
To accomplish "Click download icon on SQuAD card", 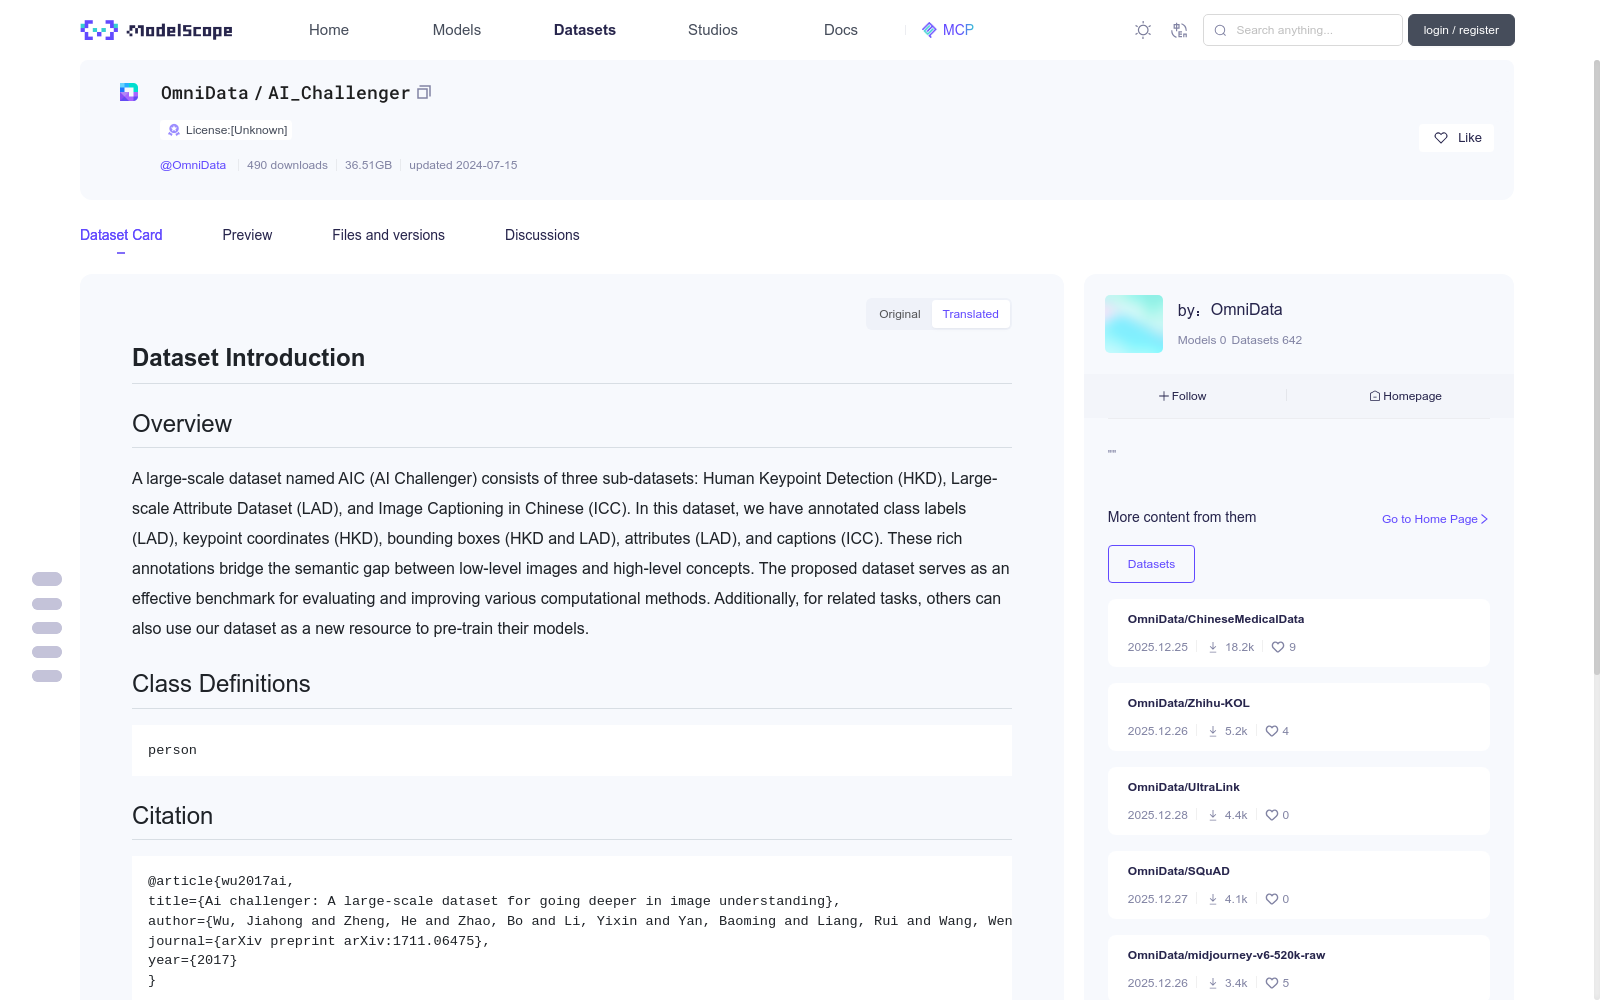I will (x=1213, y=899).
